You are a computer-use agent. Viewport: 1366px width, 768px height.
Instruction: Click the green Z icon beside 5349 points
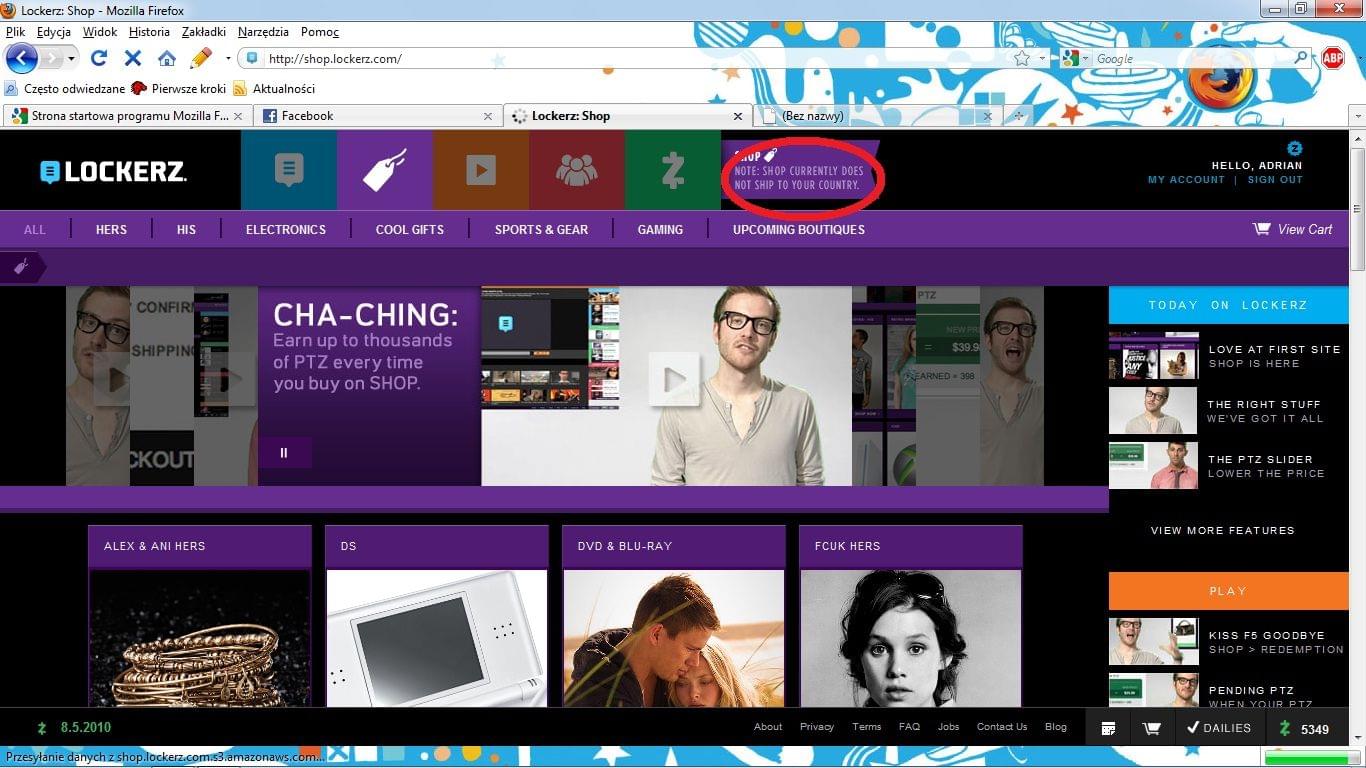click(x=1285, y=728)
